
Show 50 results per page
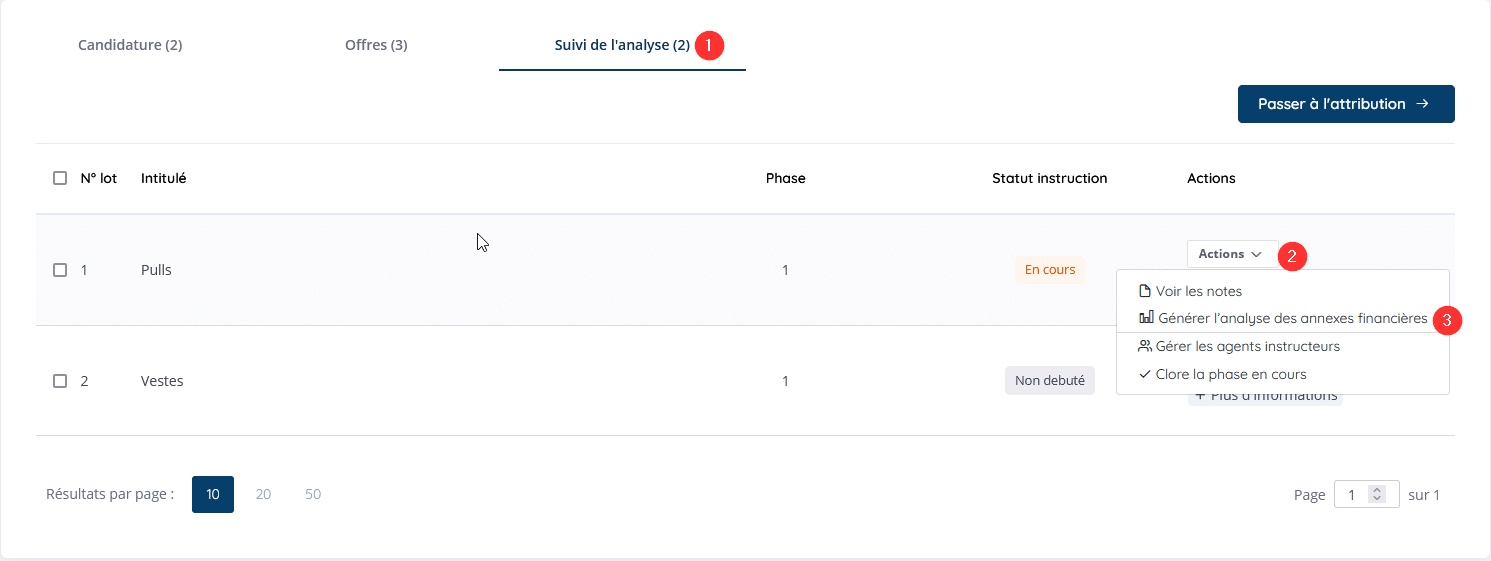point(313,494)
